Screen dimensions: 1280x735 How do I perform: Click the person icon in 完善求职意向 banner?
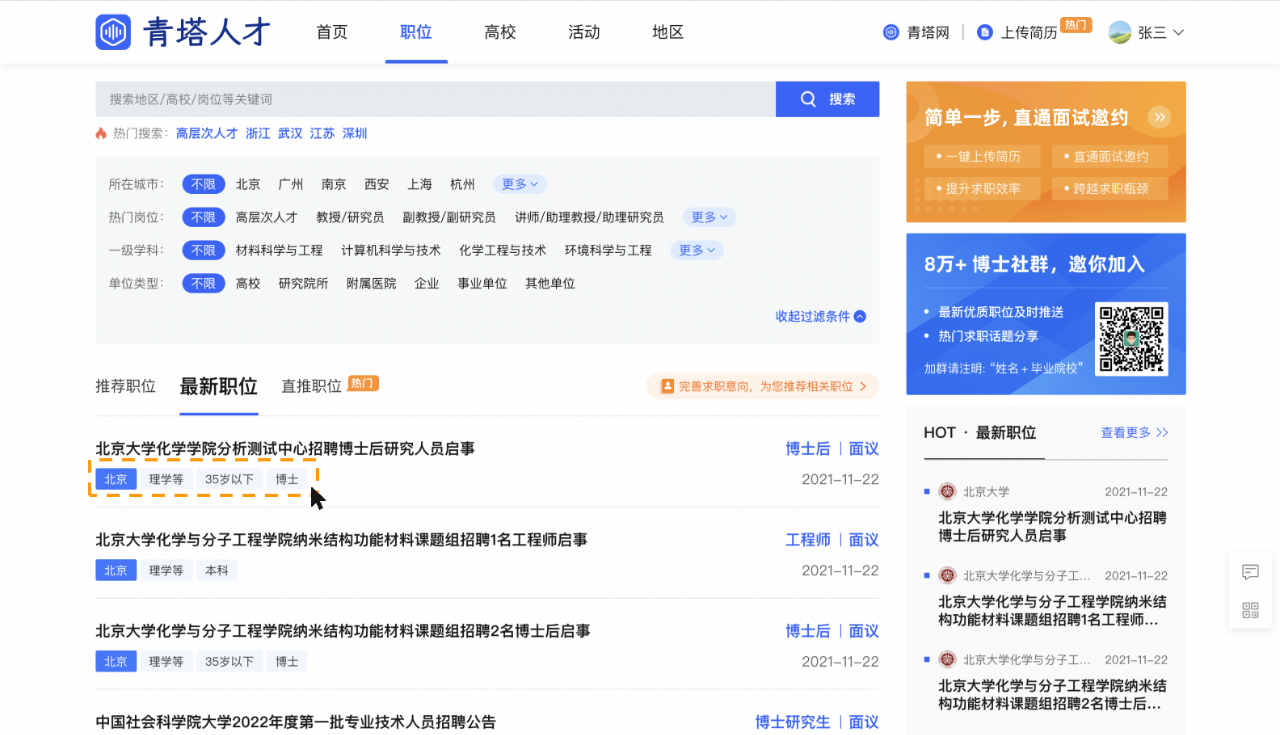click(x=667, y=386)
